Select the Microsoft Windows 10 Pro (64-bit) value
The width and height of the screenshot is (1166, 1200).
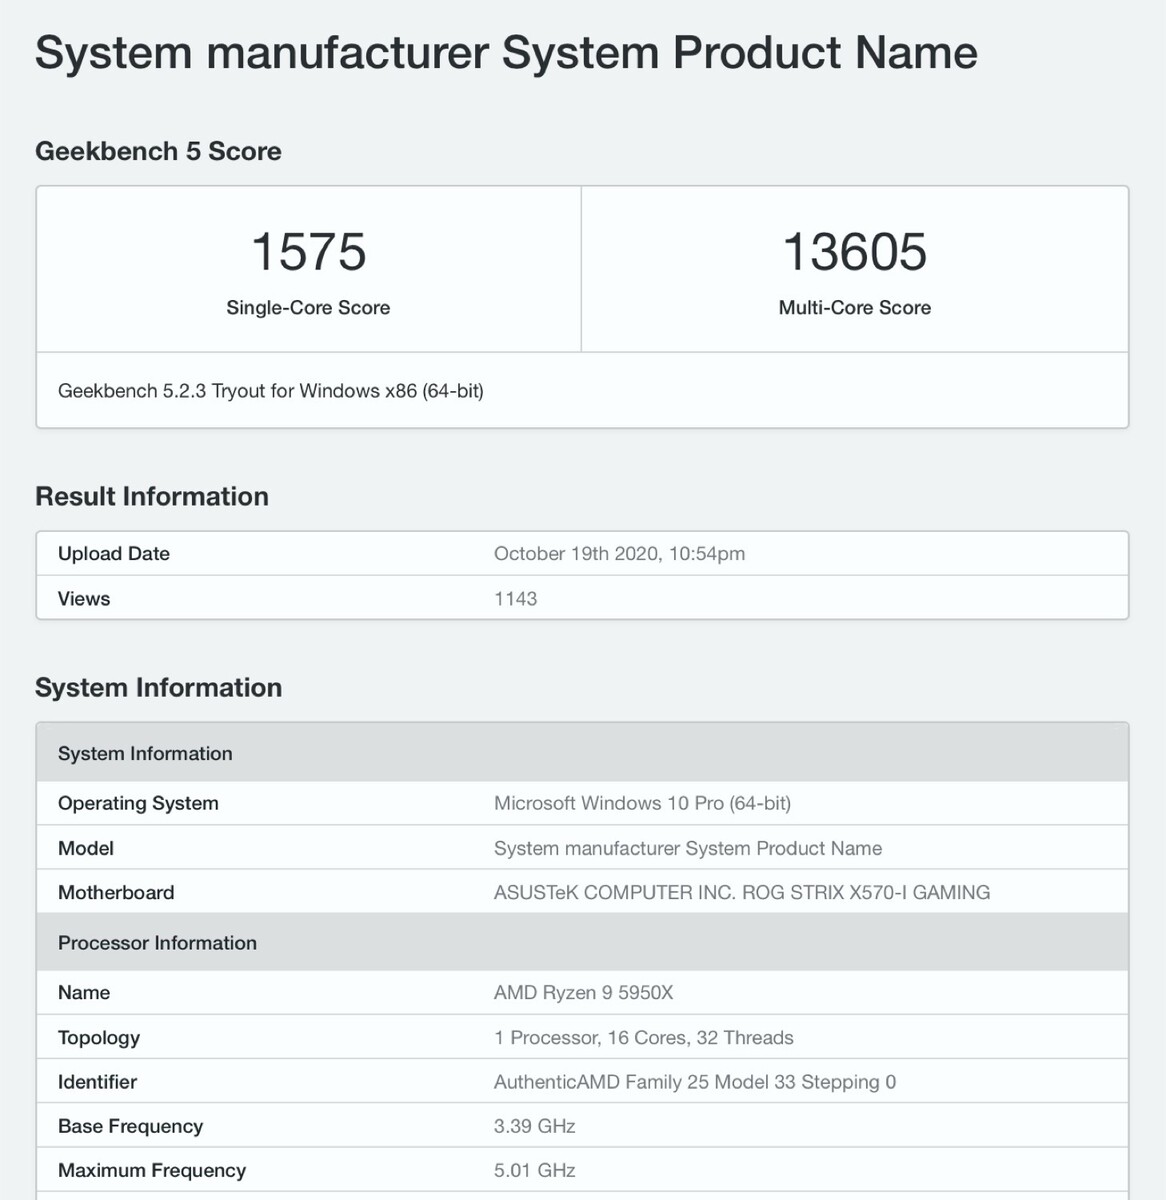[642, 803]
